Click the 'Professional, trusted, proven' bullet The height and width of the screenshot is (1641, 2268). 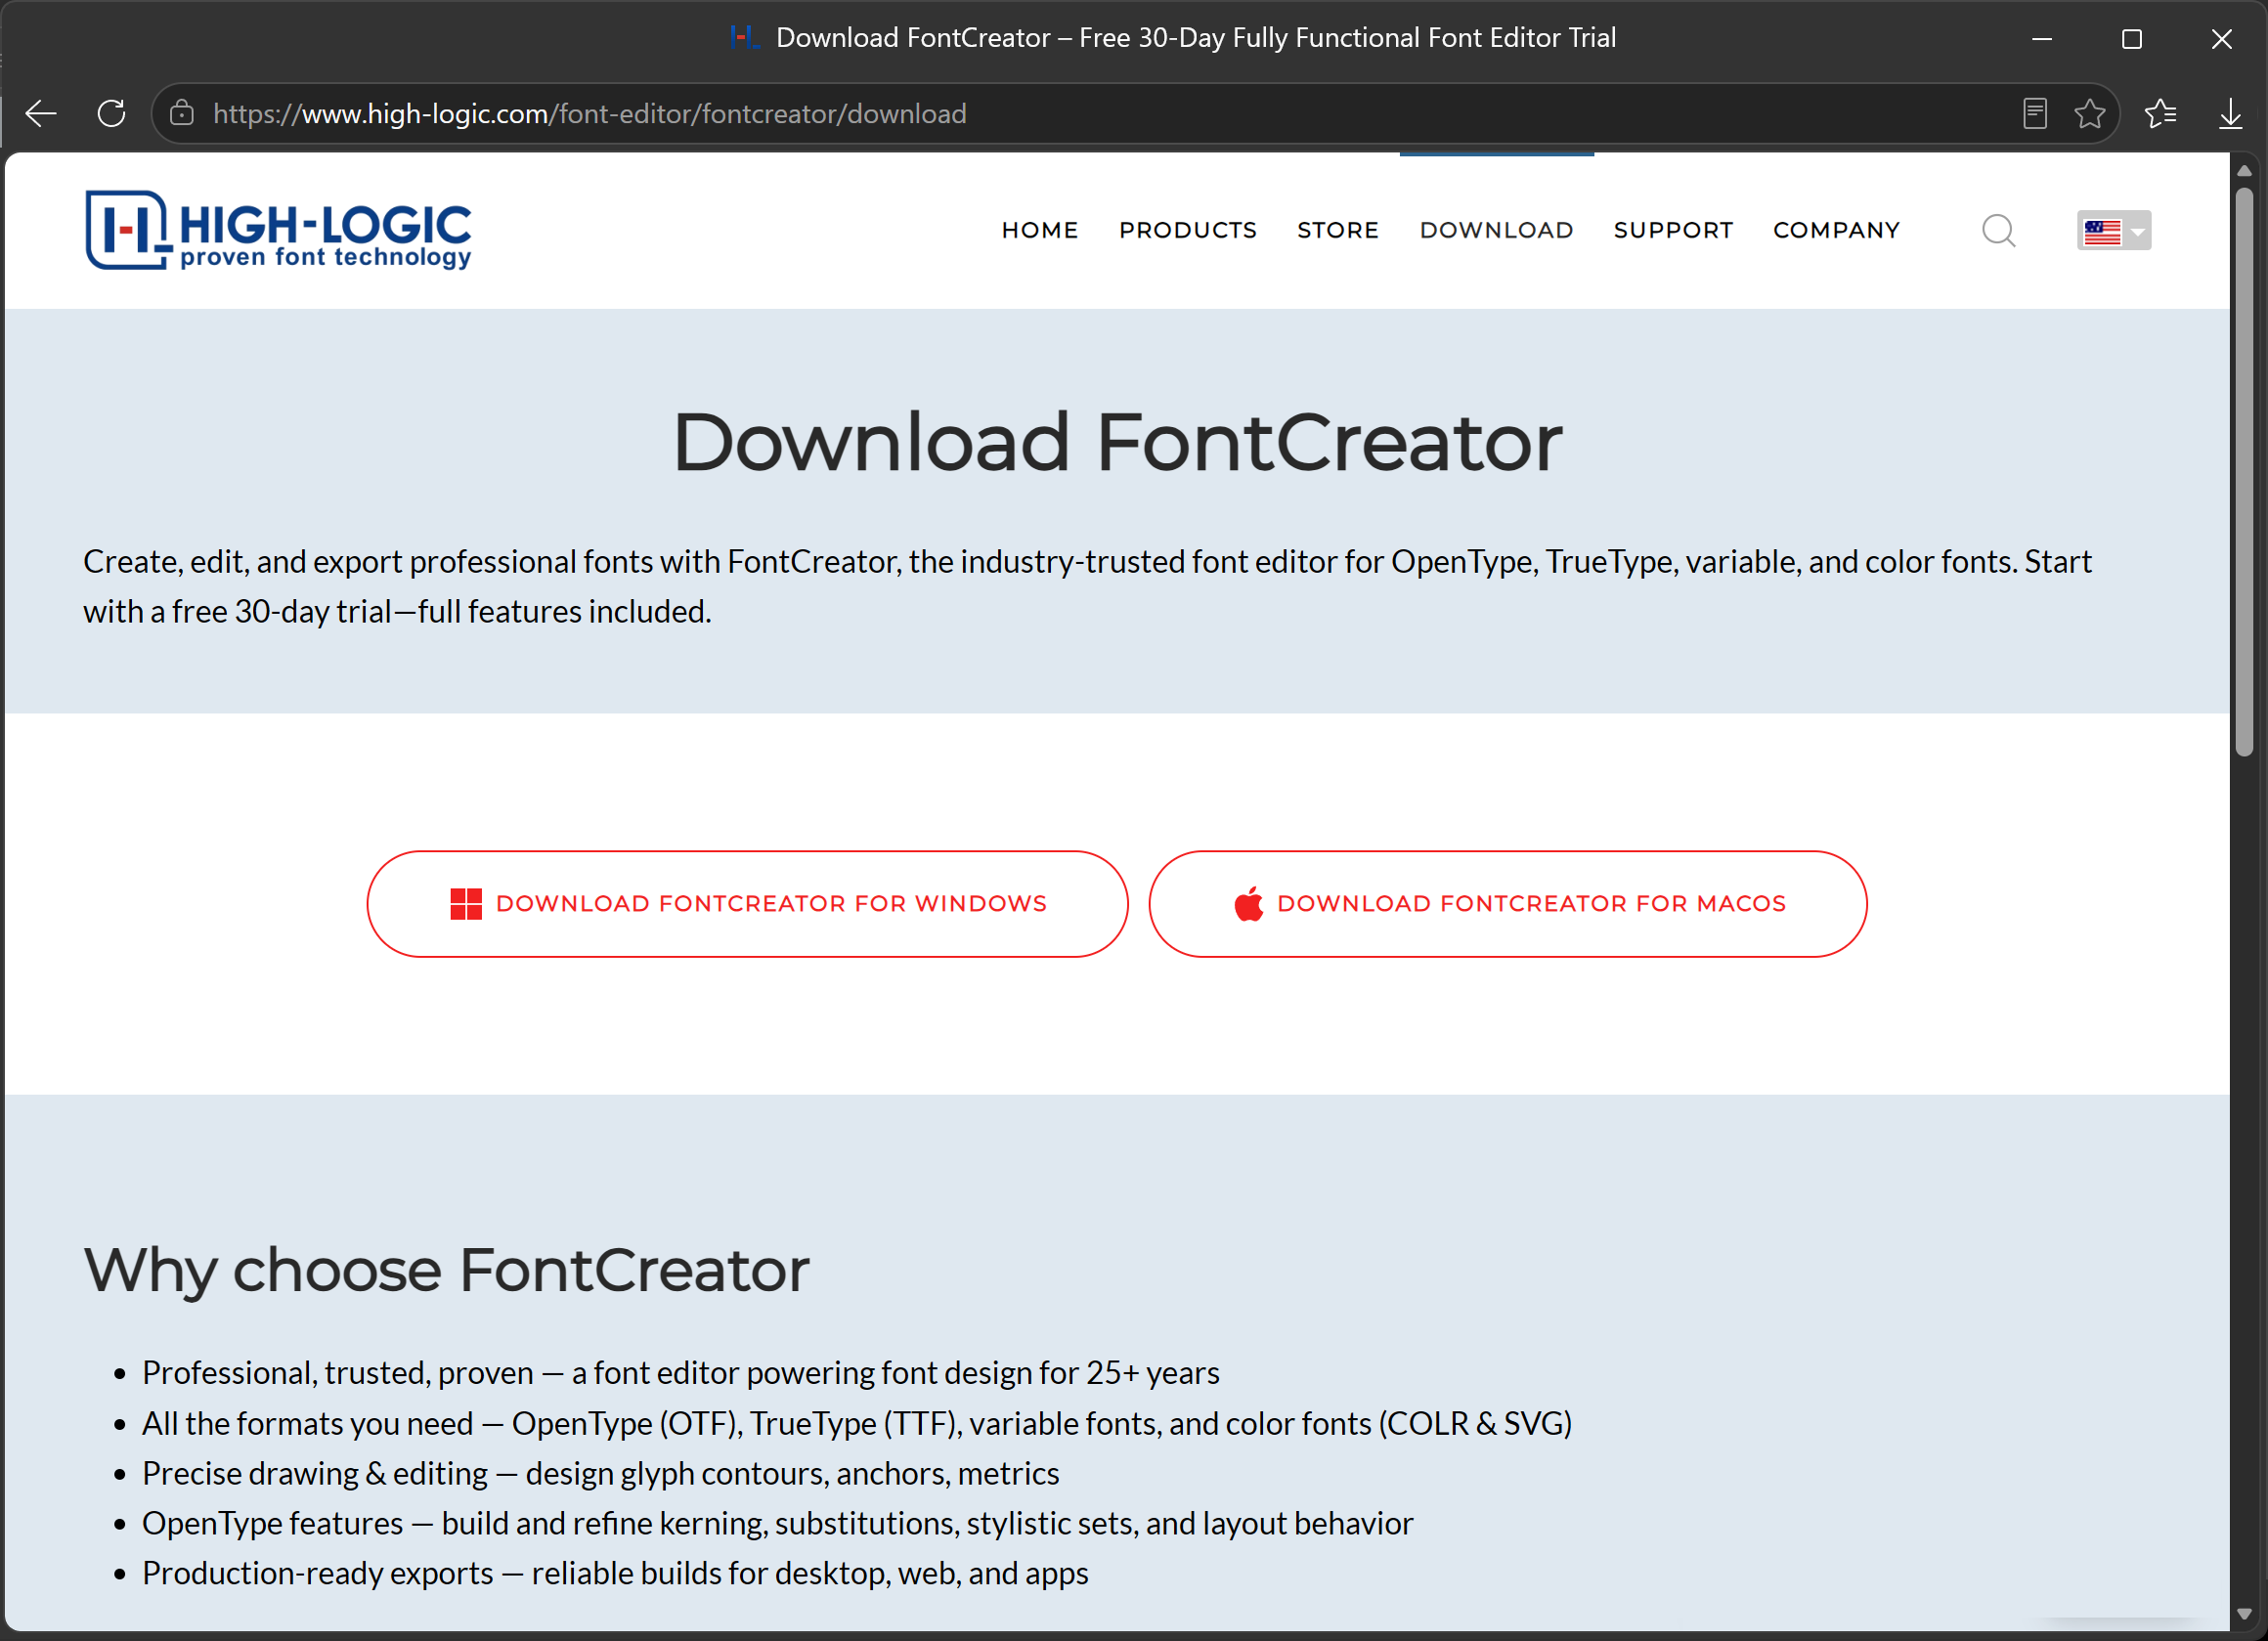coord(680,1373)
